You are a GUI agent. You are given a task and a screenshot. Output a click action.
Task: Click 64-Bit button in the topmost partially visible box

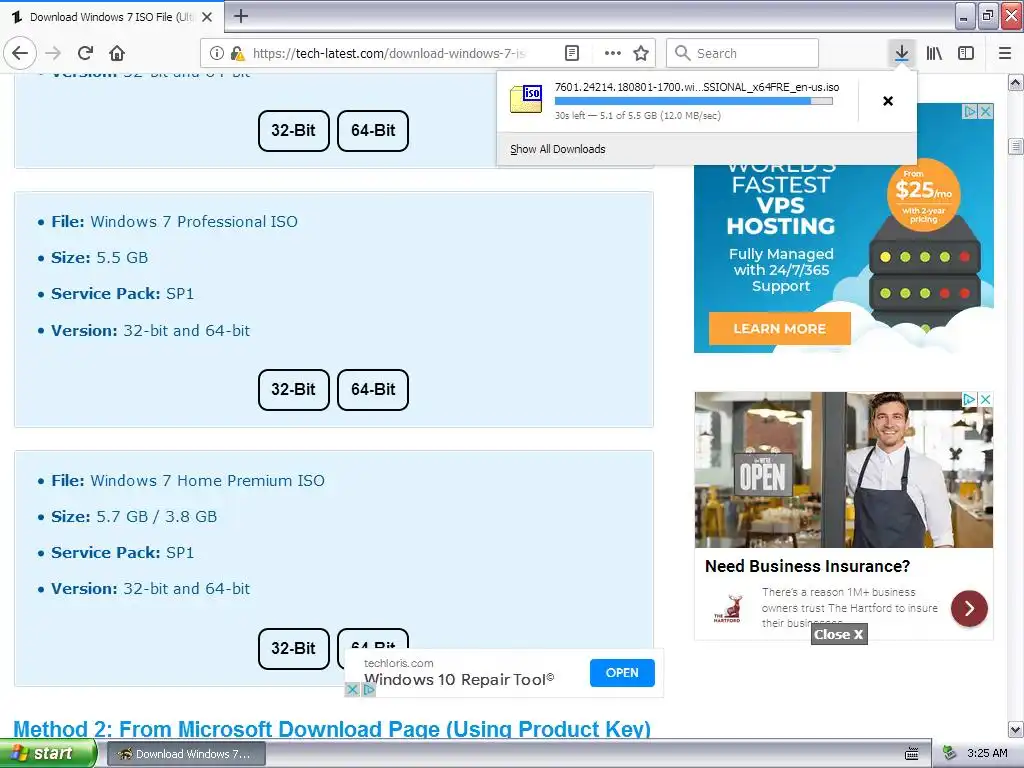click(373, 131)
